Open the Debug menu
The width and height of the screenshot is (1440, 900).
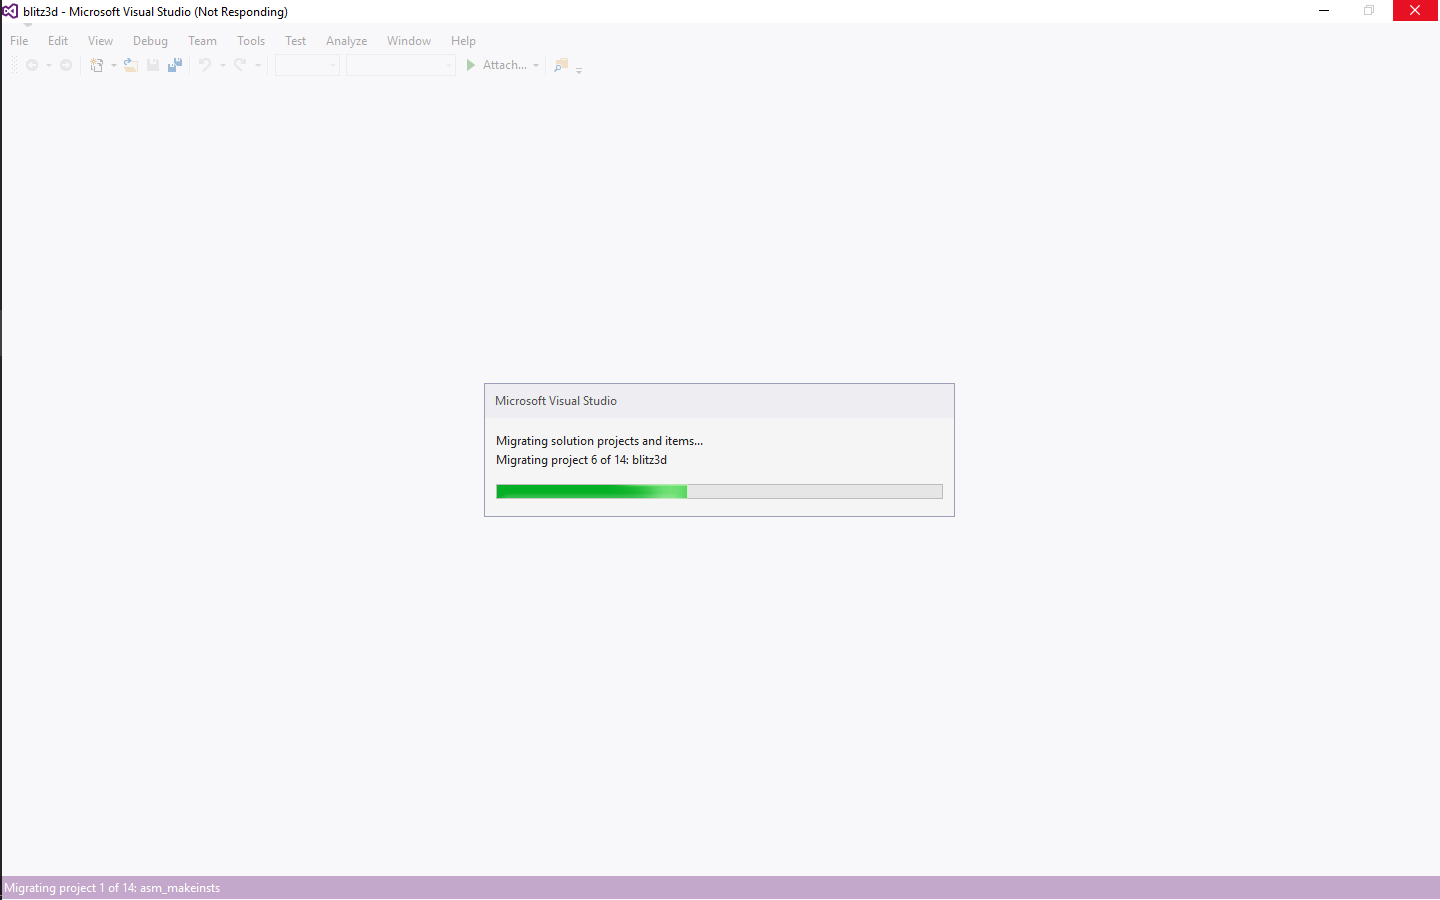point(150,41)
